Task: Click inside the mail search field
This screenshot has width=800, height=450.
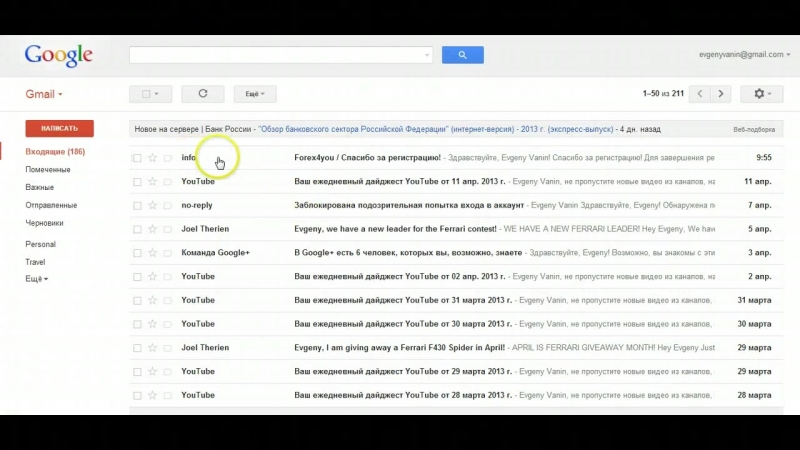Action: pyautogui.click(x=276, y=55)
